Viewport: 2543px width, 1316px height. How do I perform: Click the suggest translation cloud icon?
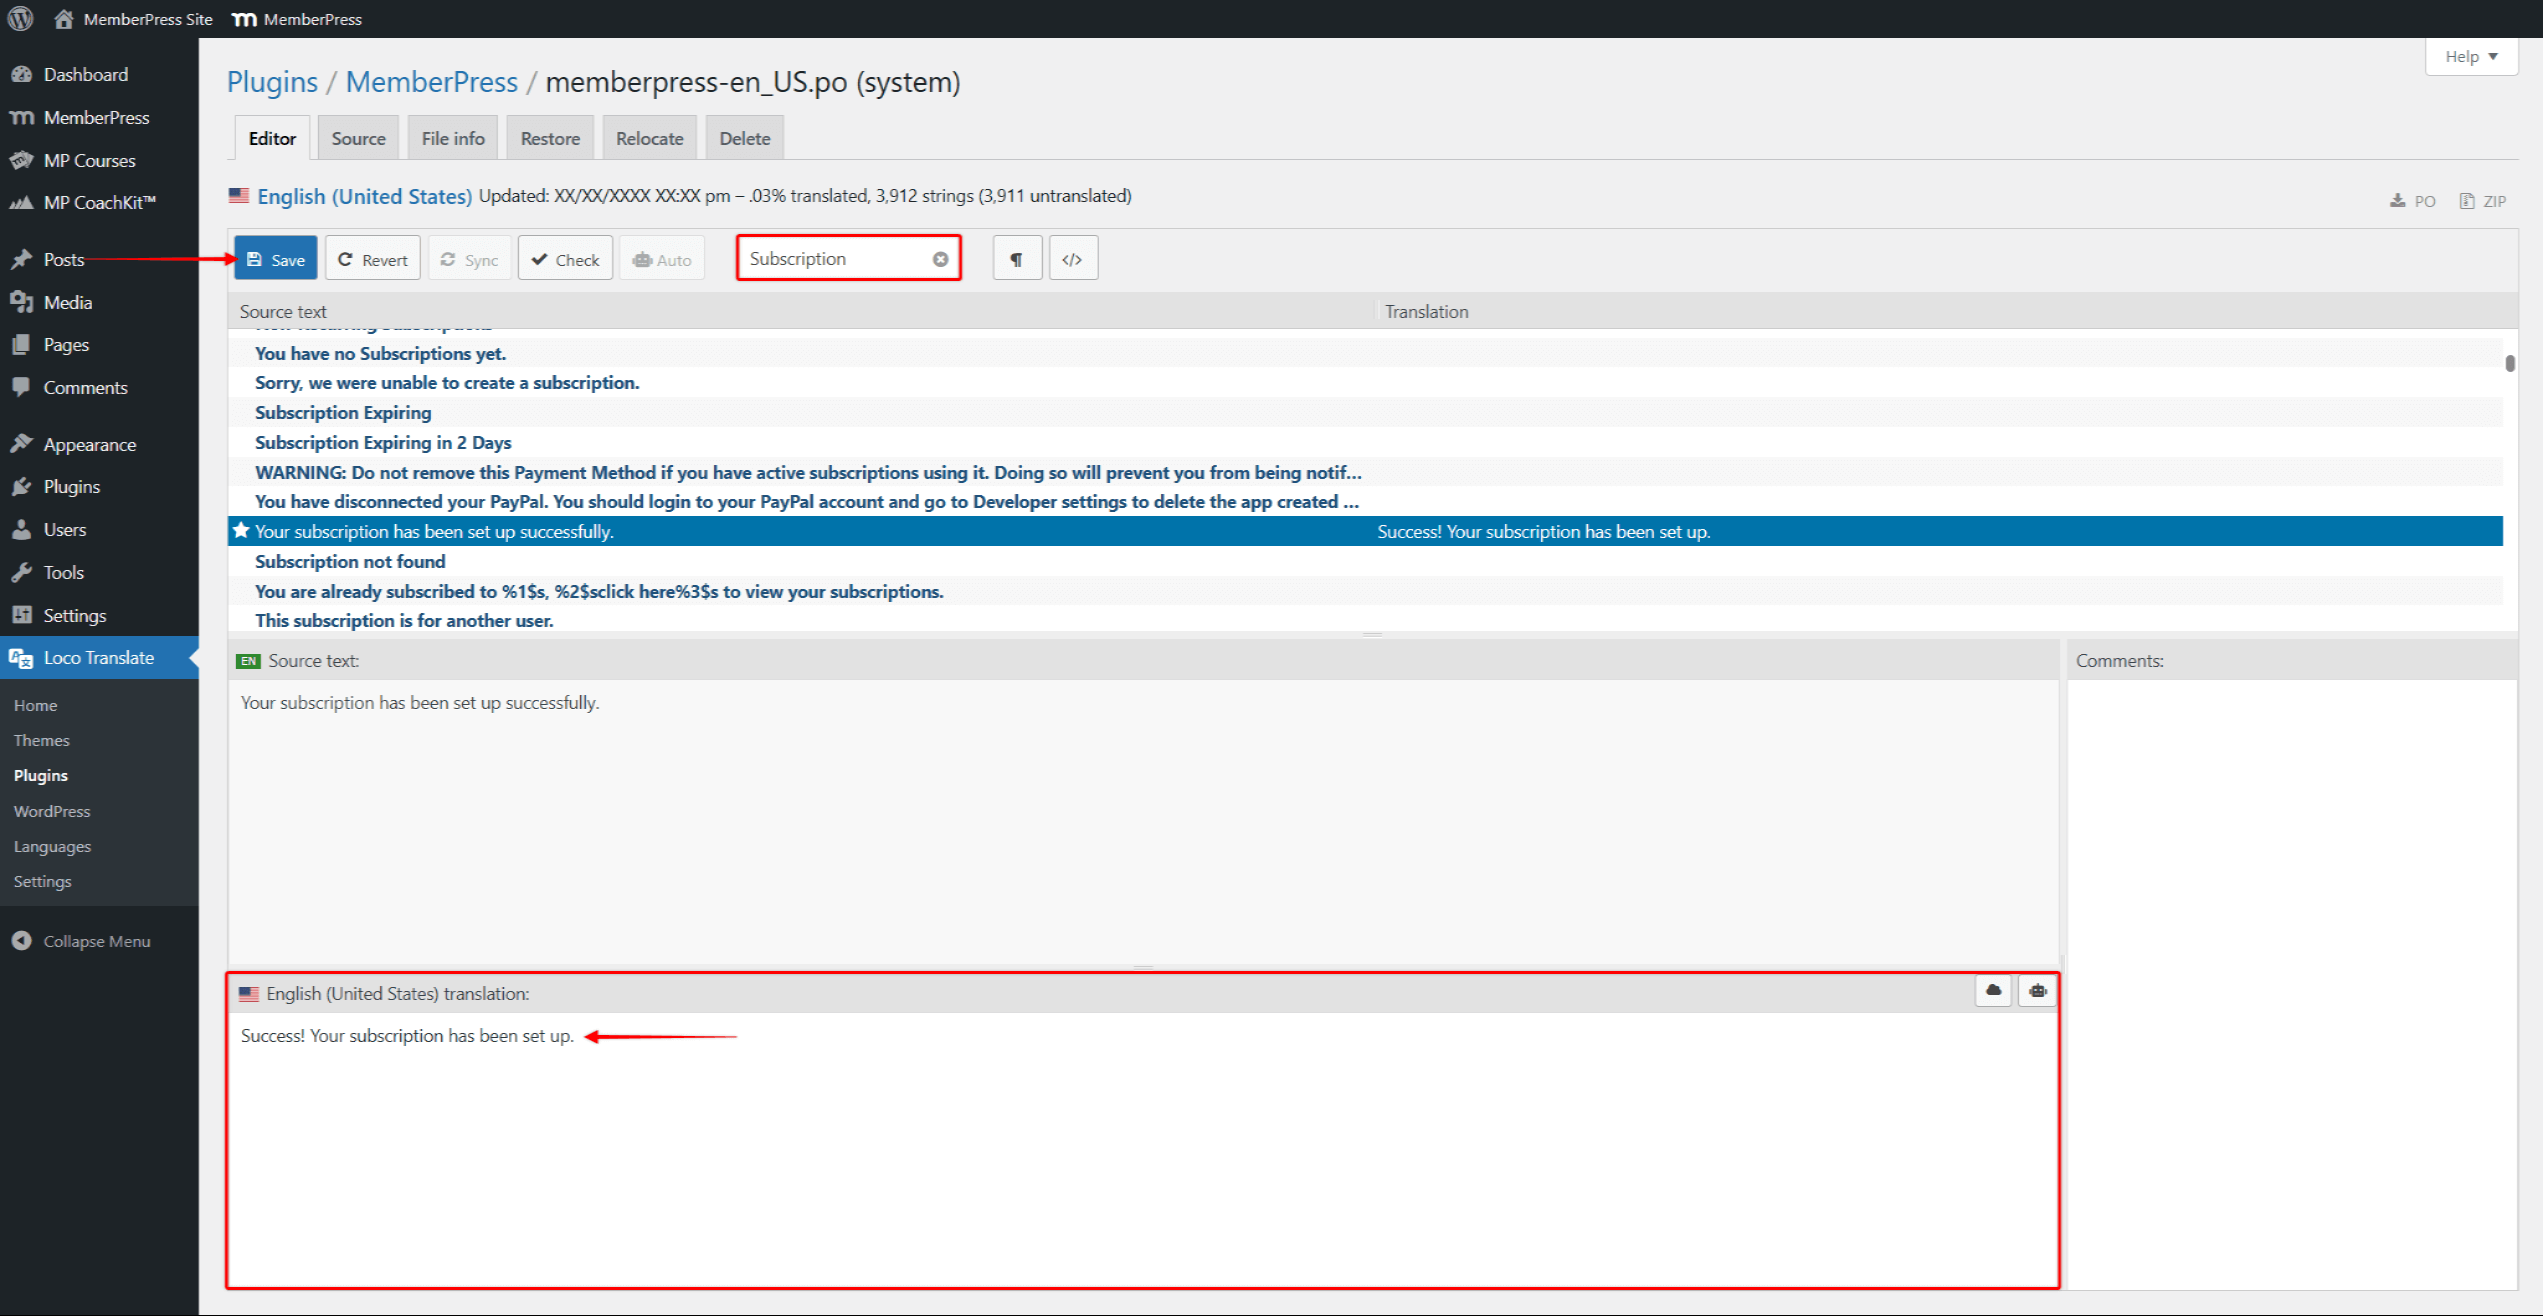[x=1993, y=990]
